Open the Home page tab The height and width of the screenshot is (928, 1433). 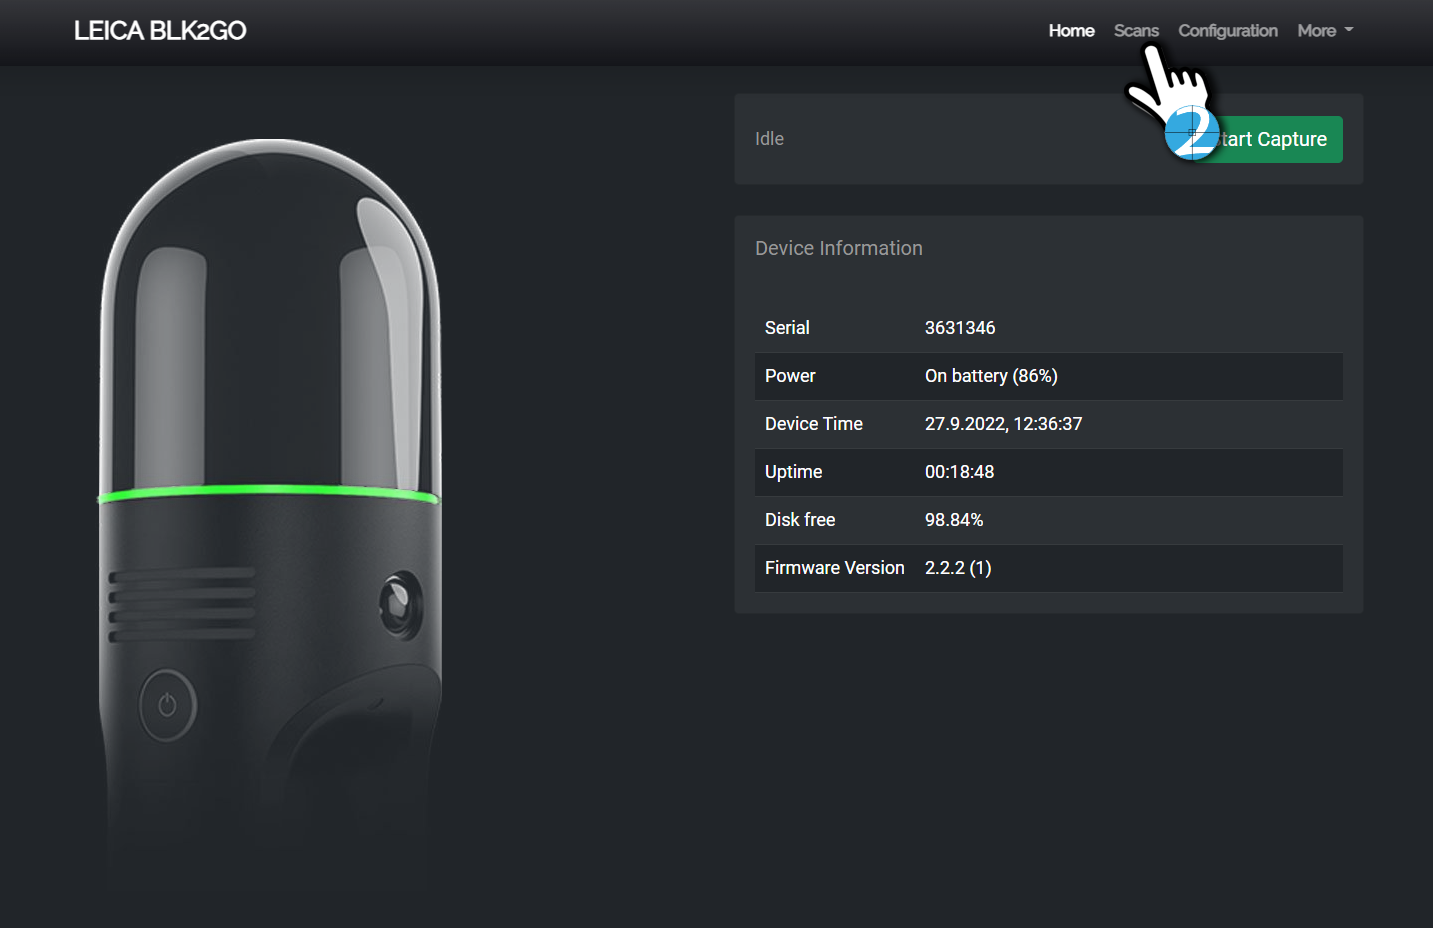click(1071, 31)
